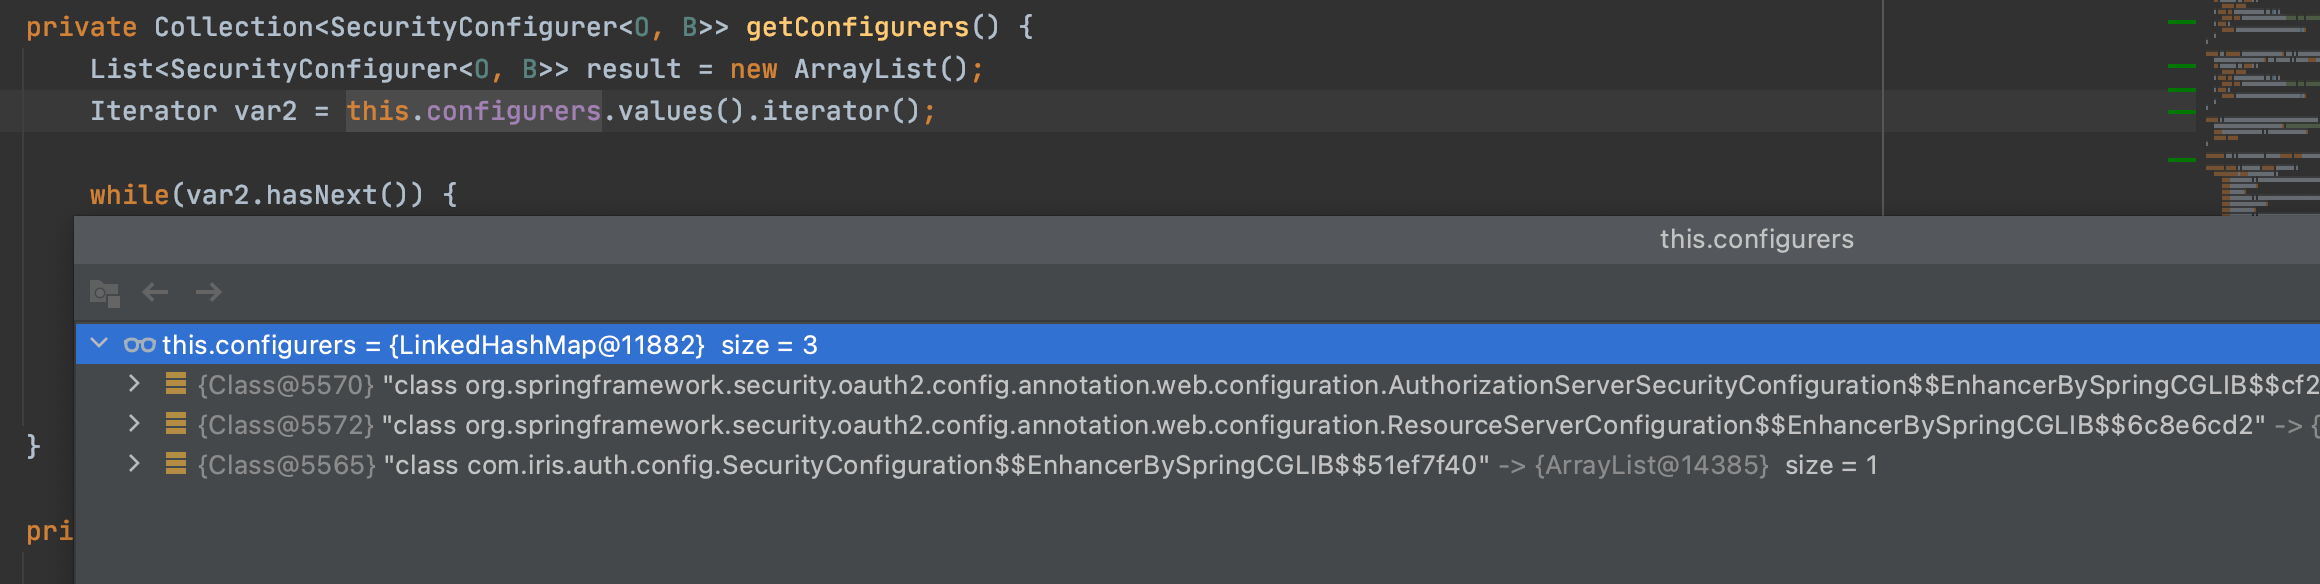Screen dimensions: 2320x584
Task: Expand the ResourceServerConfiguration entry
Action: [x=134, y=424]
